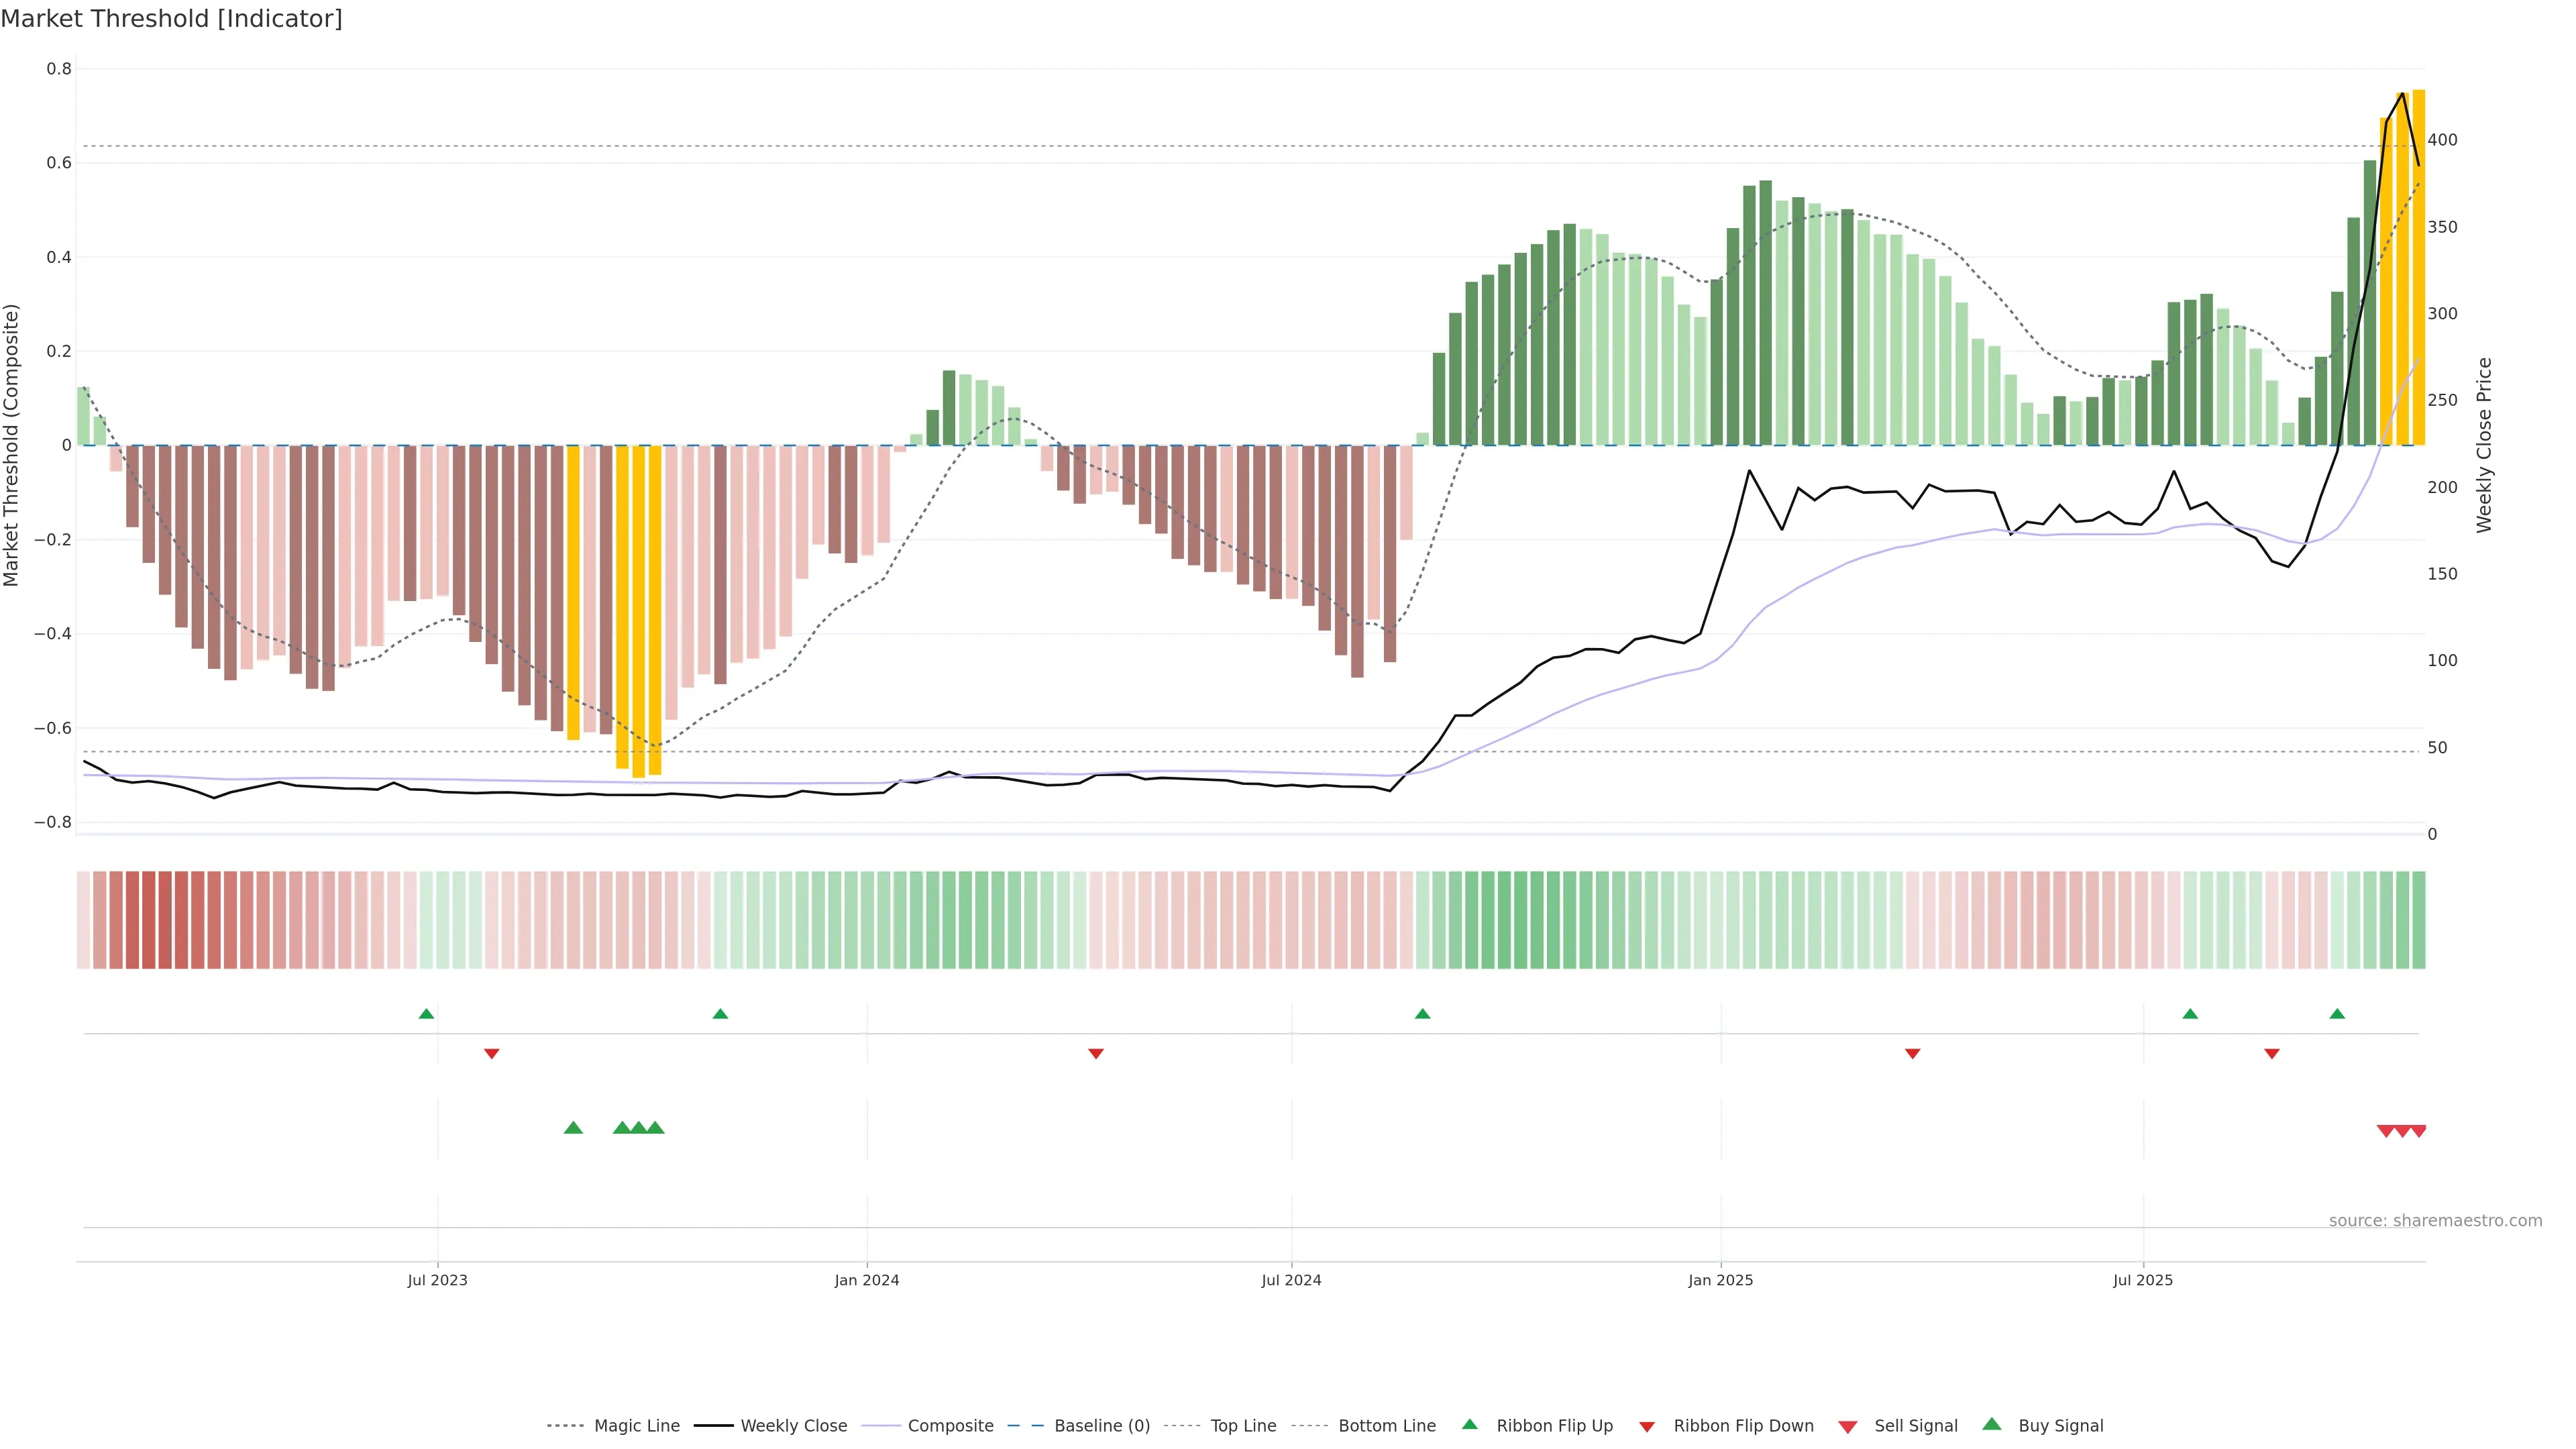The height and width of the screenshot is (1449, 2576).
Task: Click the Ribbon Flip Up legend triangle icon
Action: (x=1469, y=1424)
